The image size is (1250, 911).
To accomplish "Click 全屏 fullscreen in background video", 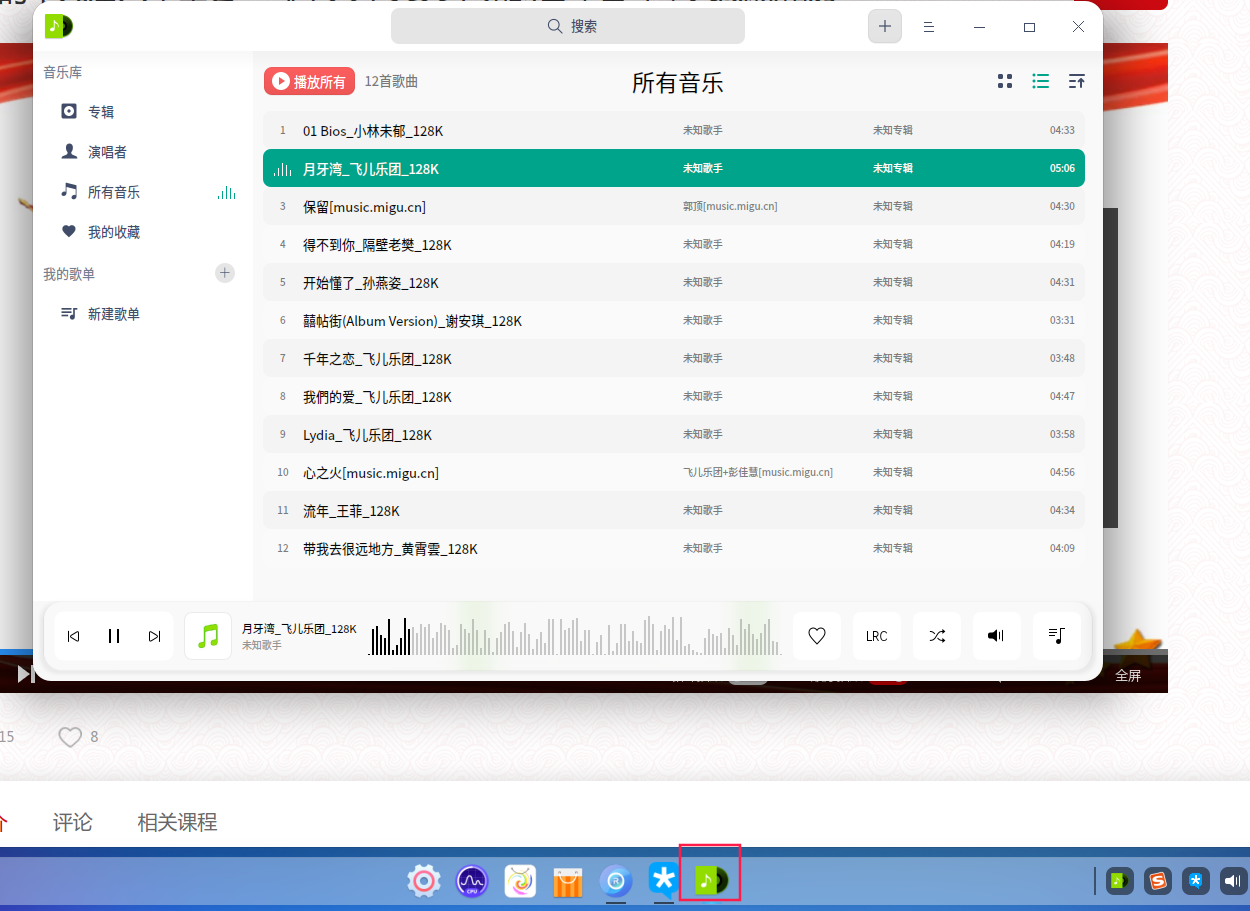I will [x=1128, y=675].
